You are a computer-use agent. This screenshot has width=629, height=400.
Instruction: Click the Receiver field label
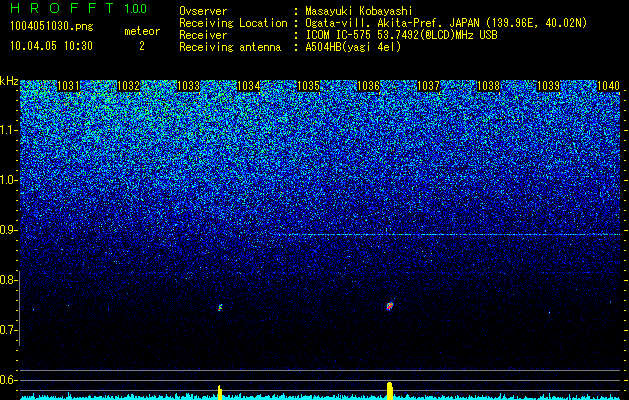203,35
